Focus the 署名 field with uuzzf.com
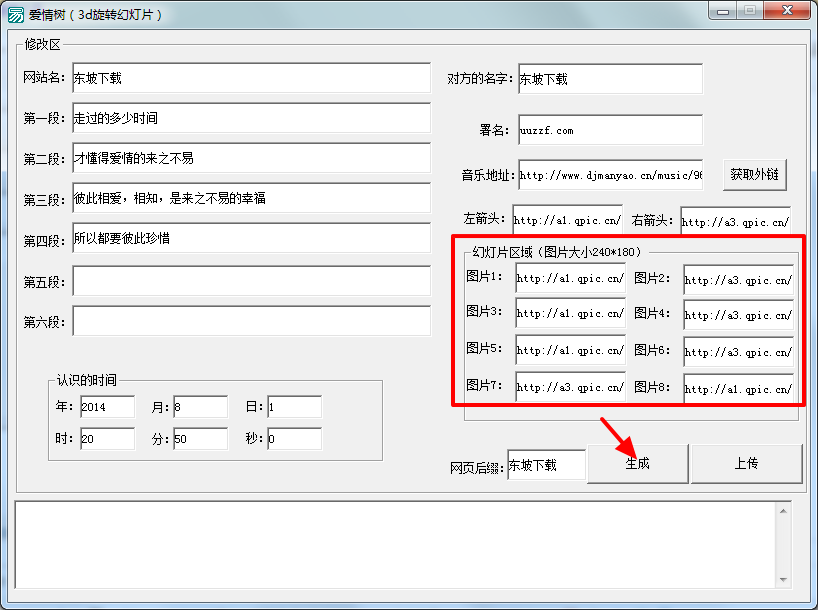 click(610, 130)
